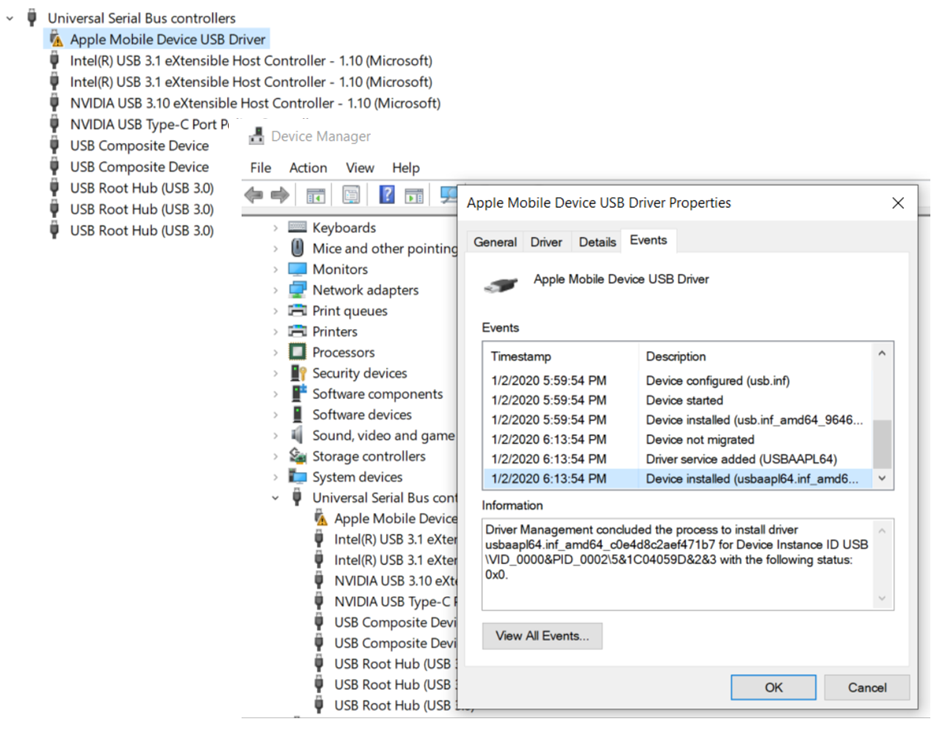Screen dimensions: 942x730
Task: Click the Security devices key icon
Action: (x=298, y=373)
